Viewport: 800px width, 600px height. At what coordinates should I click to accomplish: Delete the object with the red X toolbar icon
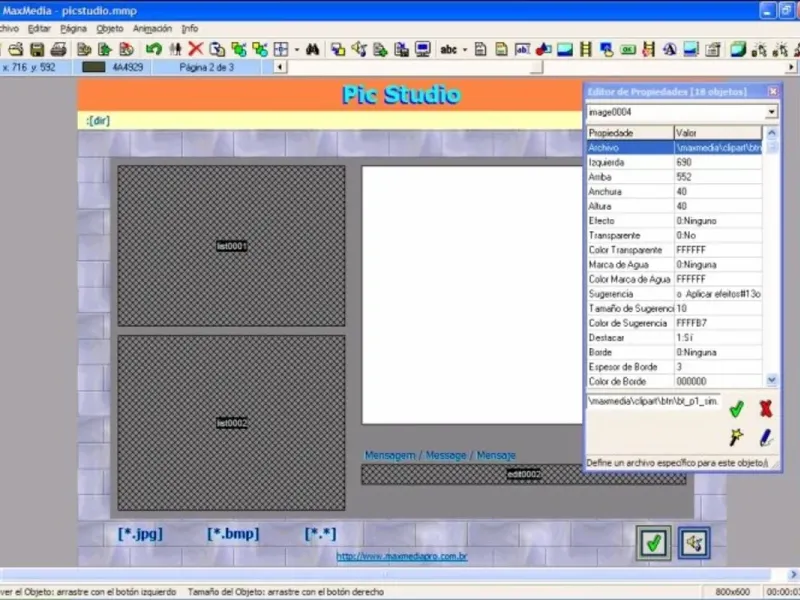(195, 49)
